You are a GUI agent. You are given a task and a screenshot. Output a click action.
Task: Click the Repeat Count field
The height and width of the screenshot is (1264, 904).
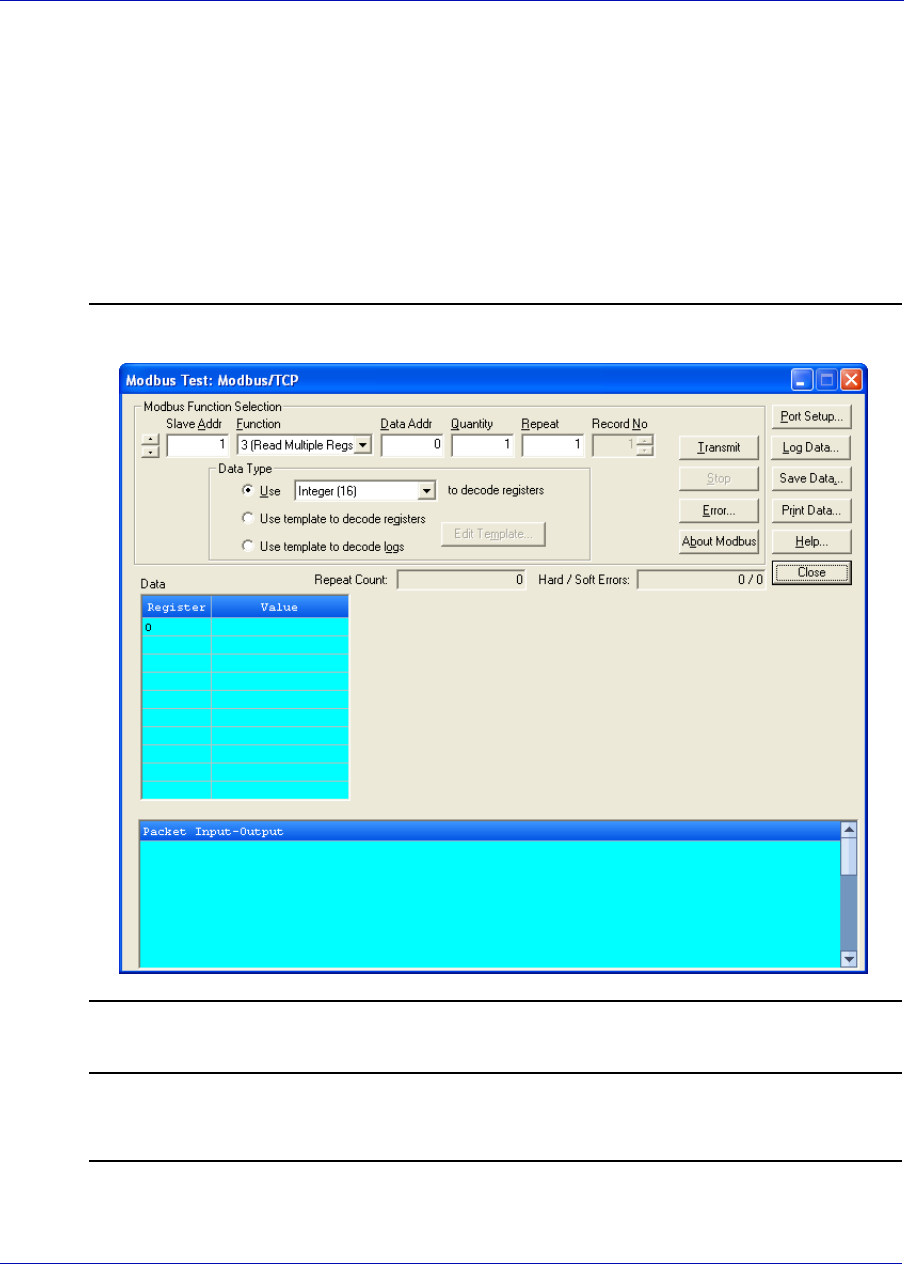pos(462,579)
